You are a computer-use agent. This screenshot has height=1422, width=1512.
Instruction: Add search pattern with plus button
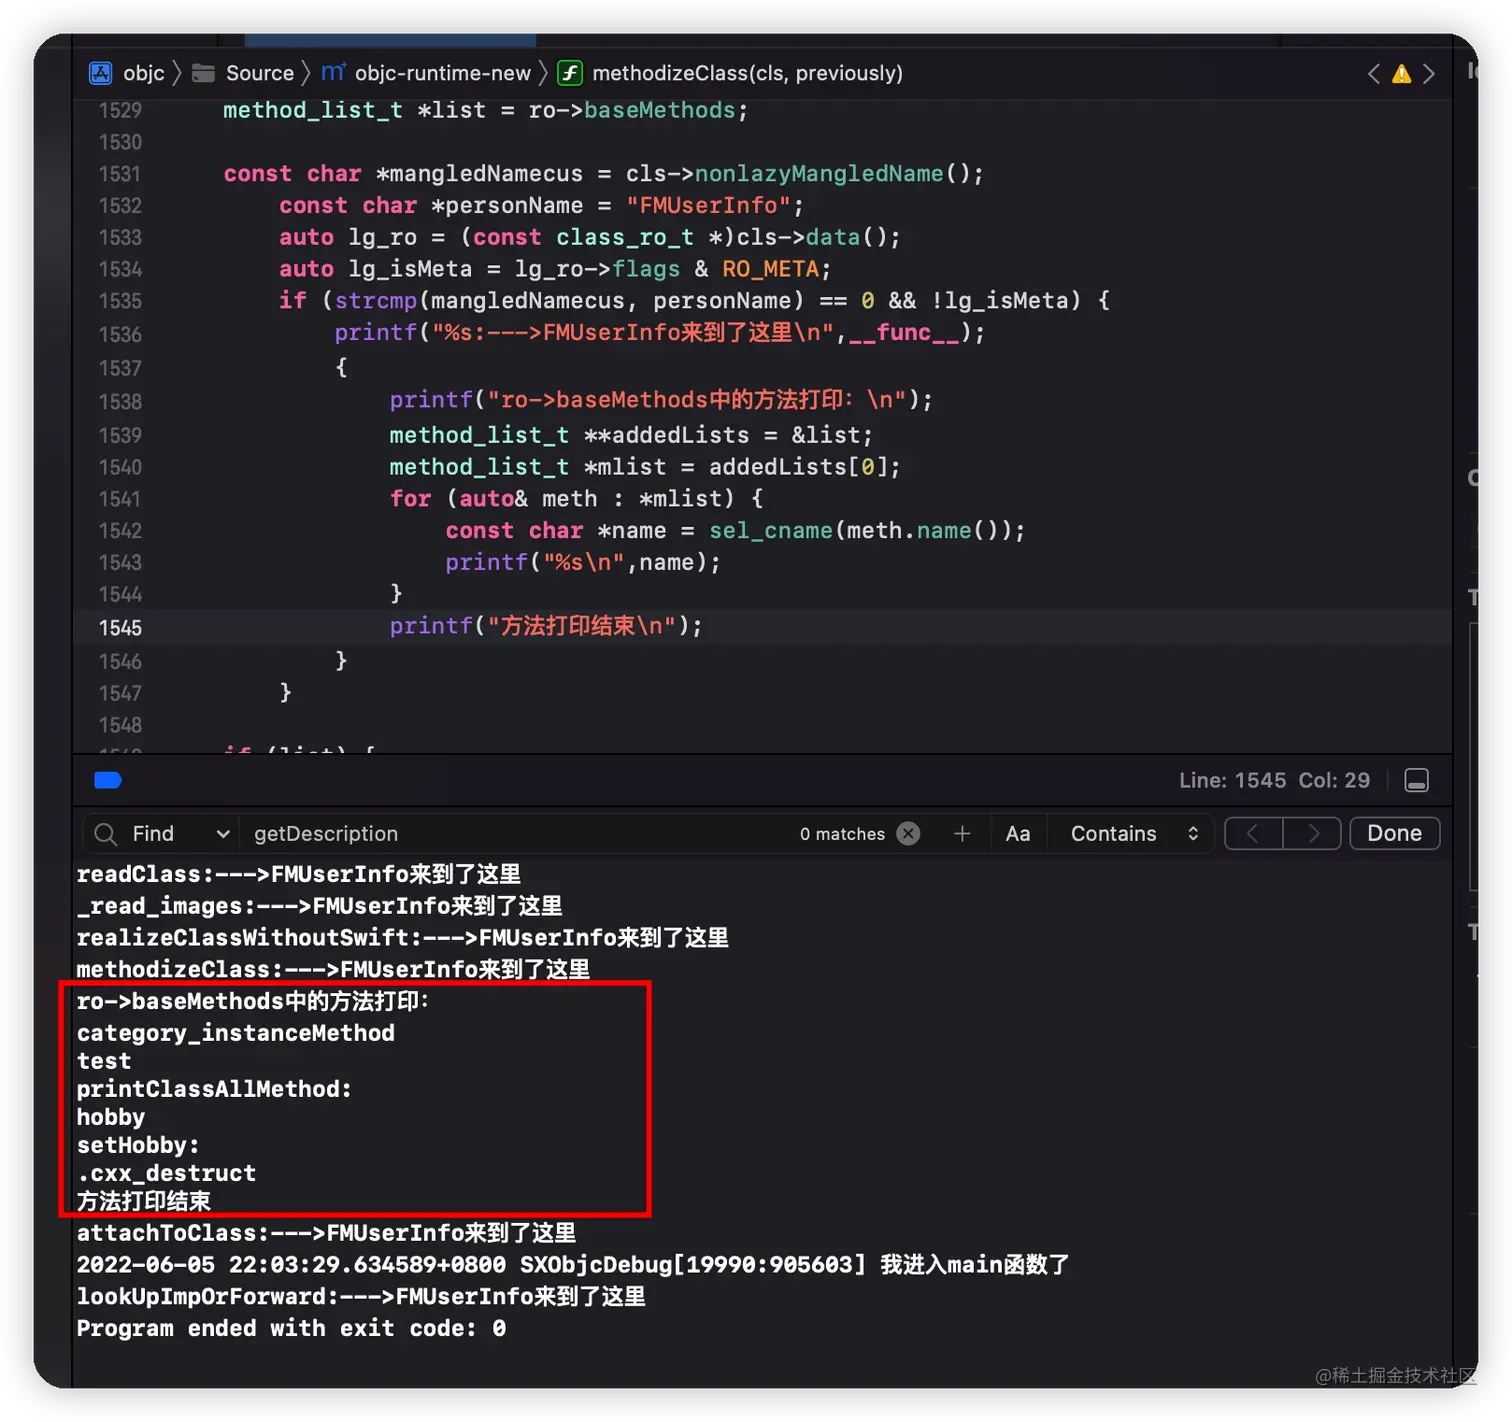[962, 834]
